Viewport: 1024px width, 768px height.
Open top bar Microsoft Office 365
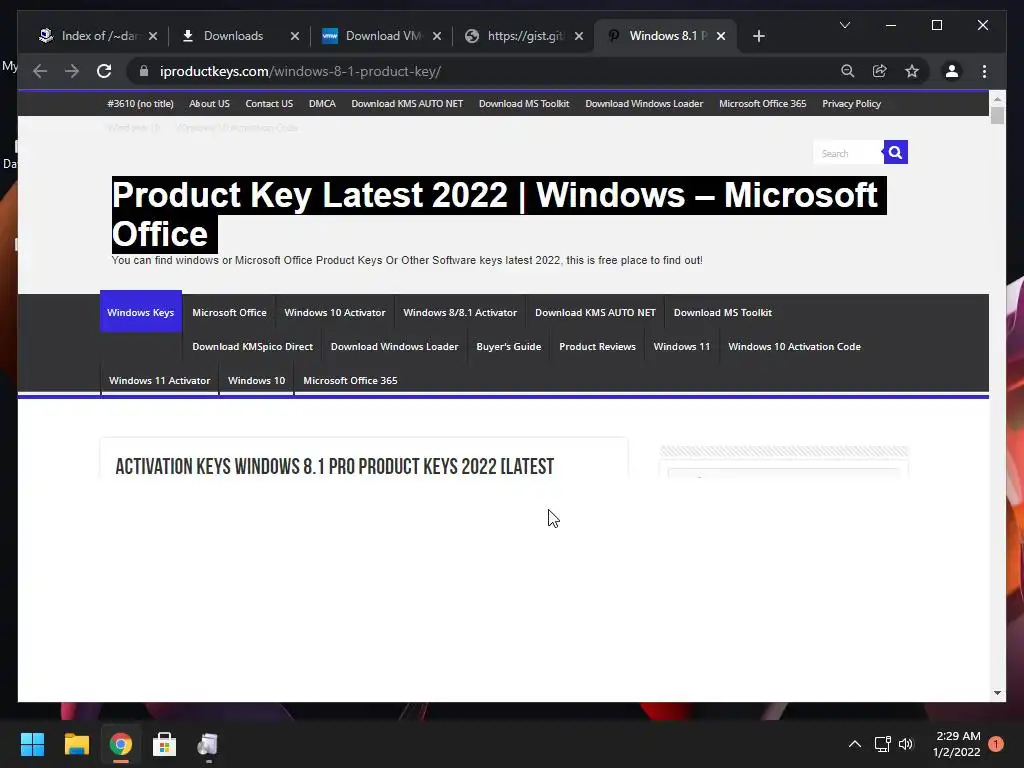(x=762, y=104)
